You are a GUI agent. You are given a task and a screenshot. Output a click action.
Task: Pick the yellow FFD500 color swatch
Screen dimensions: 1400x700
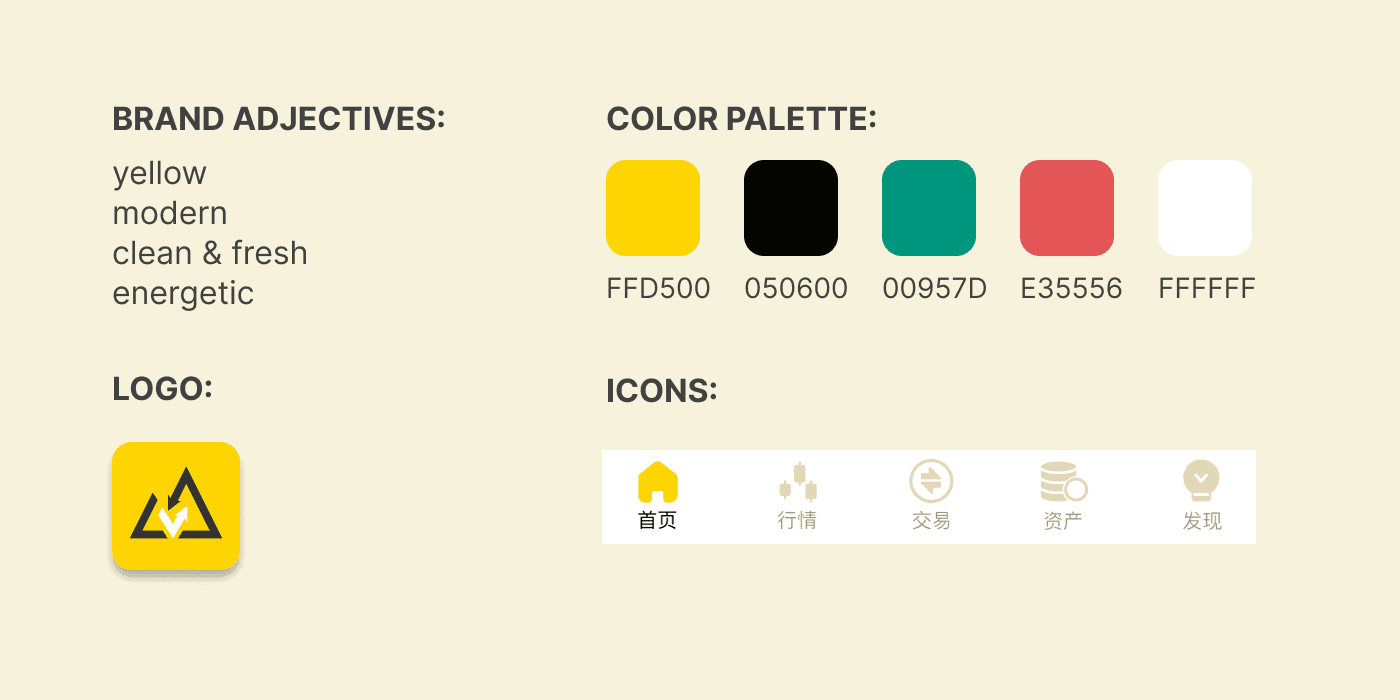(653, 208)
